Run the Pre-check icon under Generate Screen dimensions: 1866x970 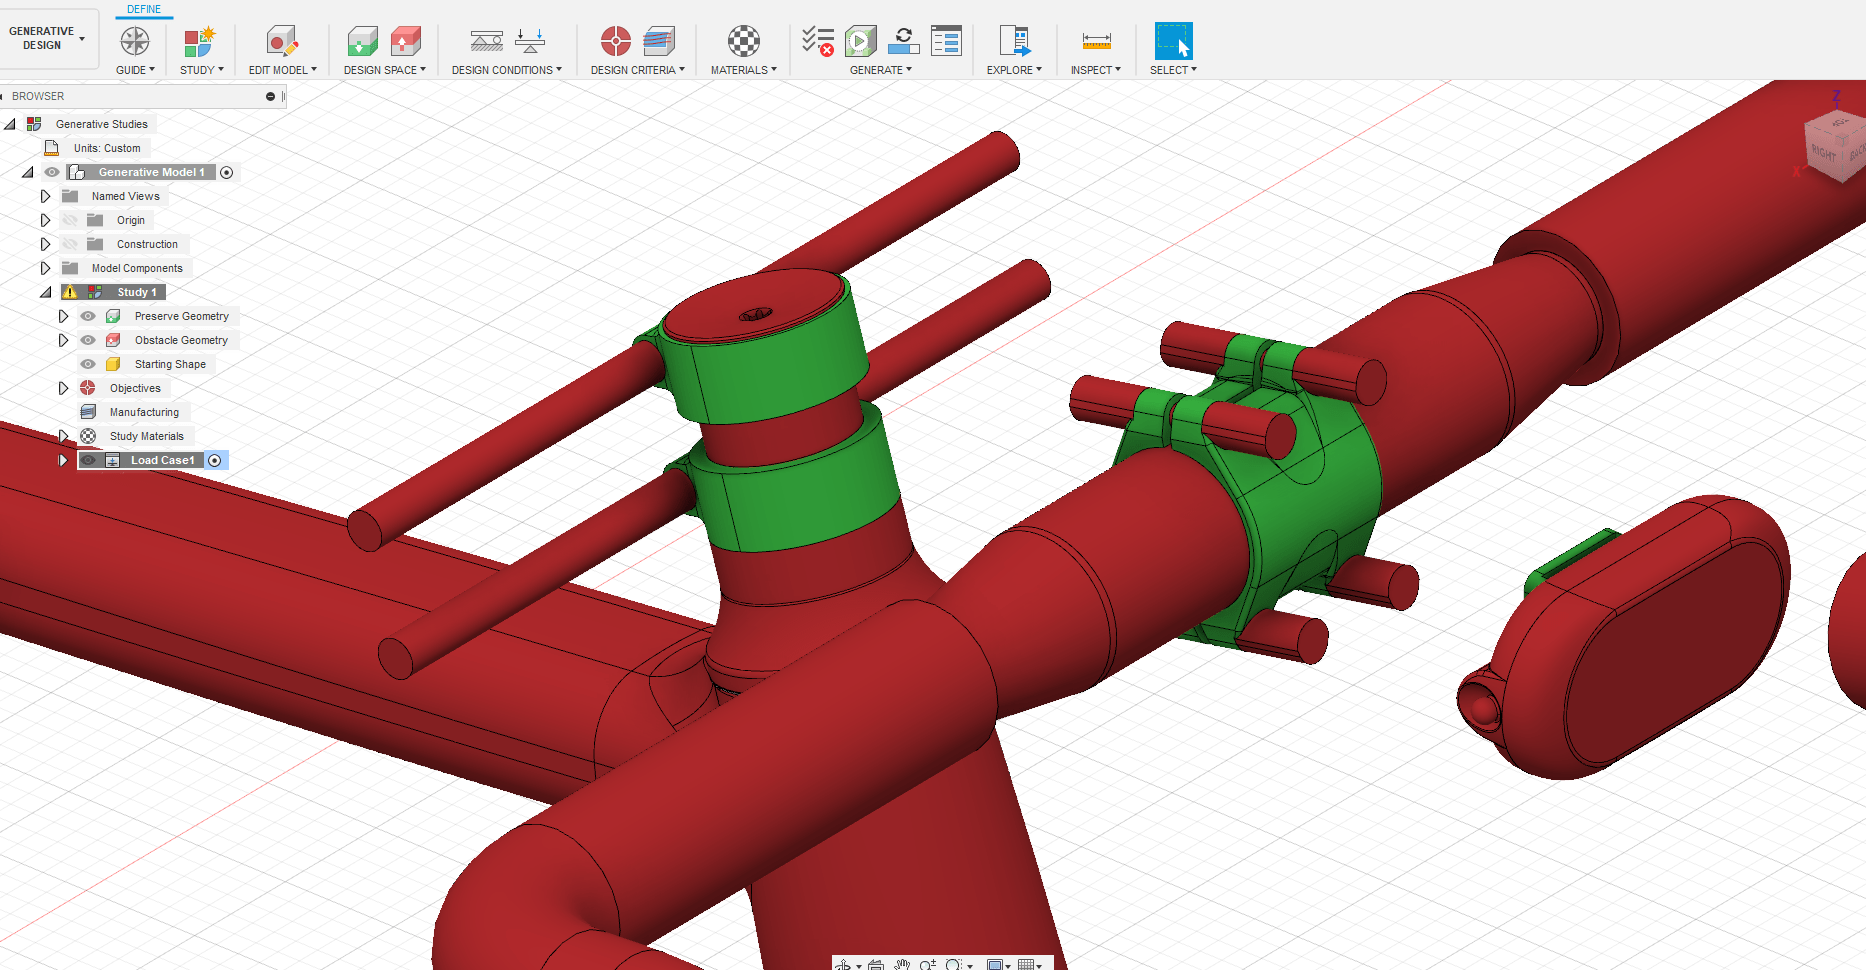click(x=817, y=42)
